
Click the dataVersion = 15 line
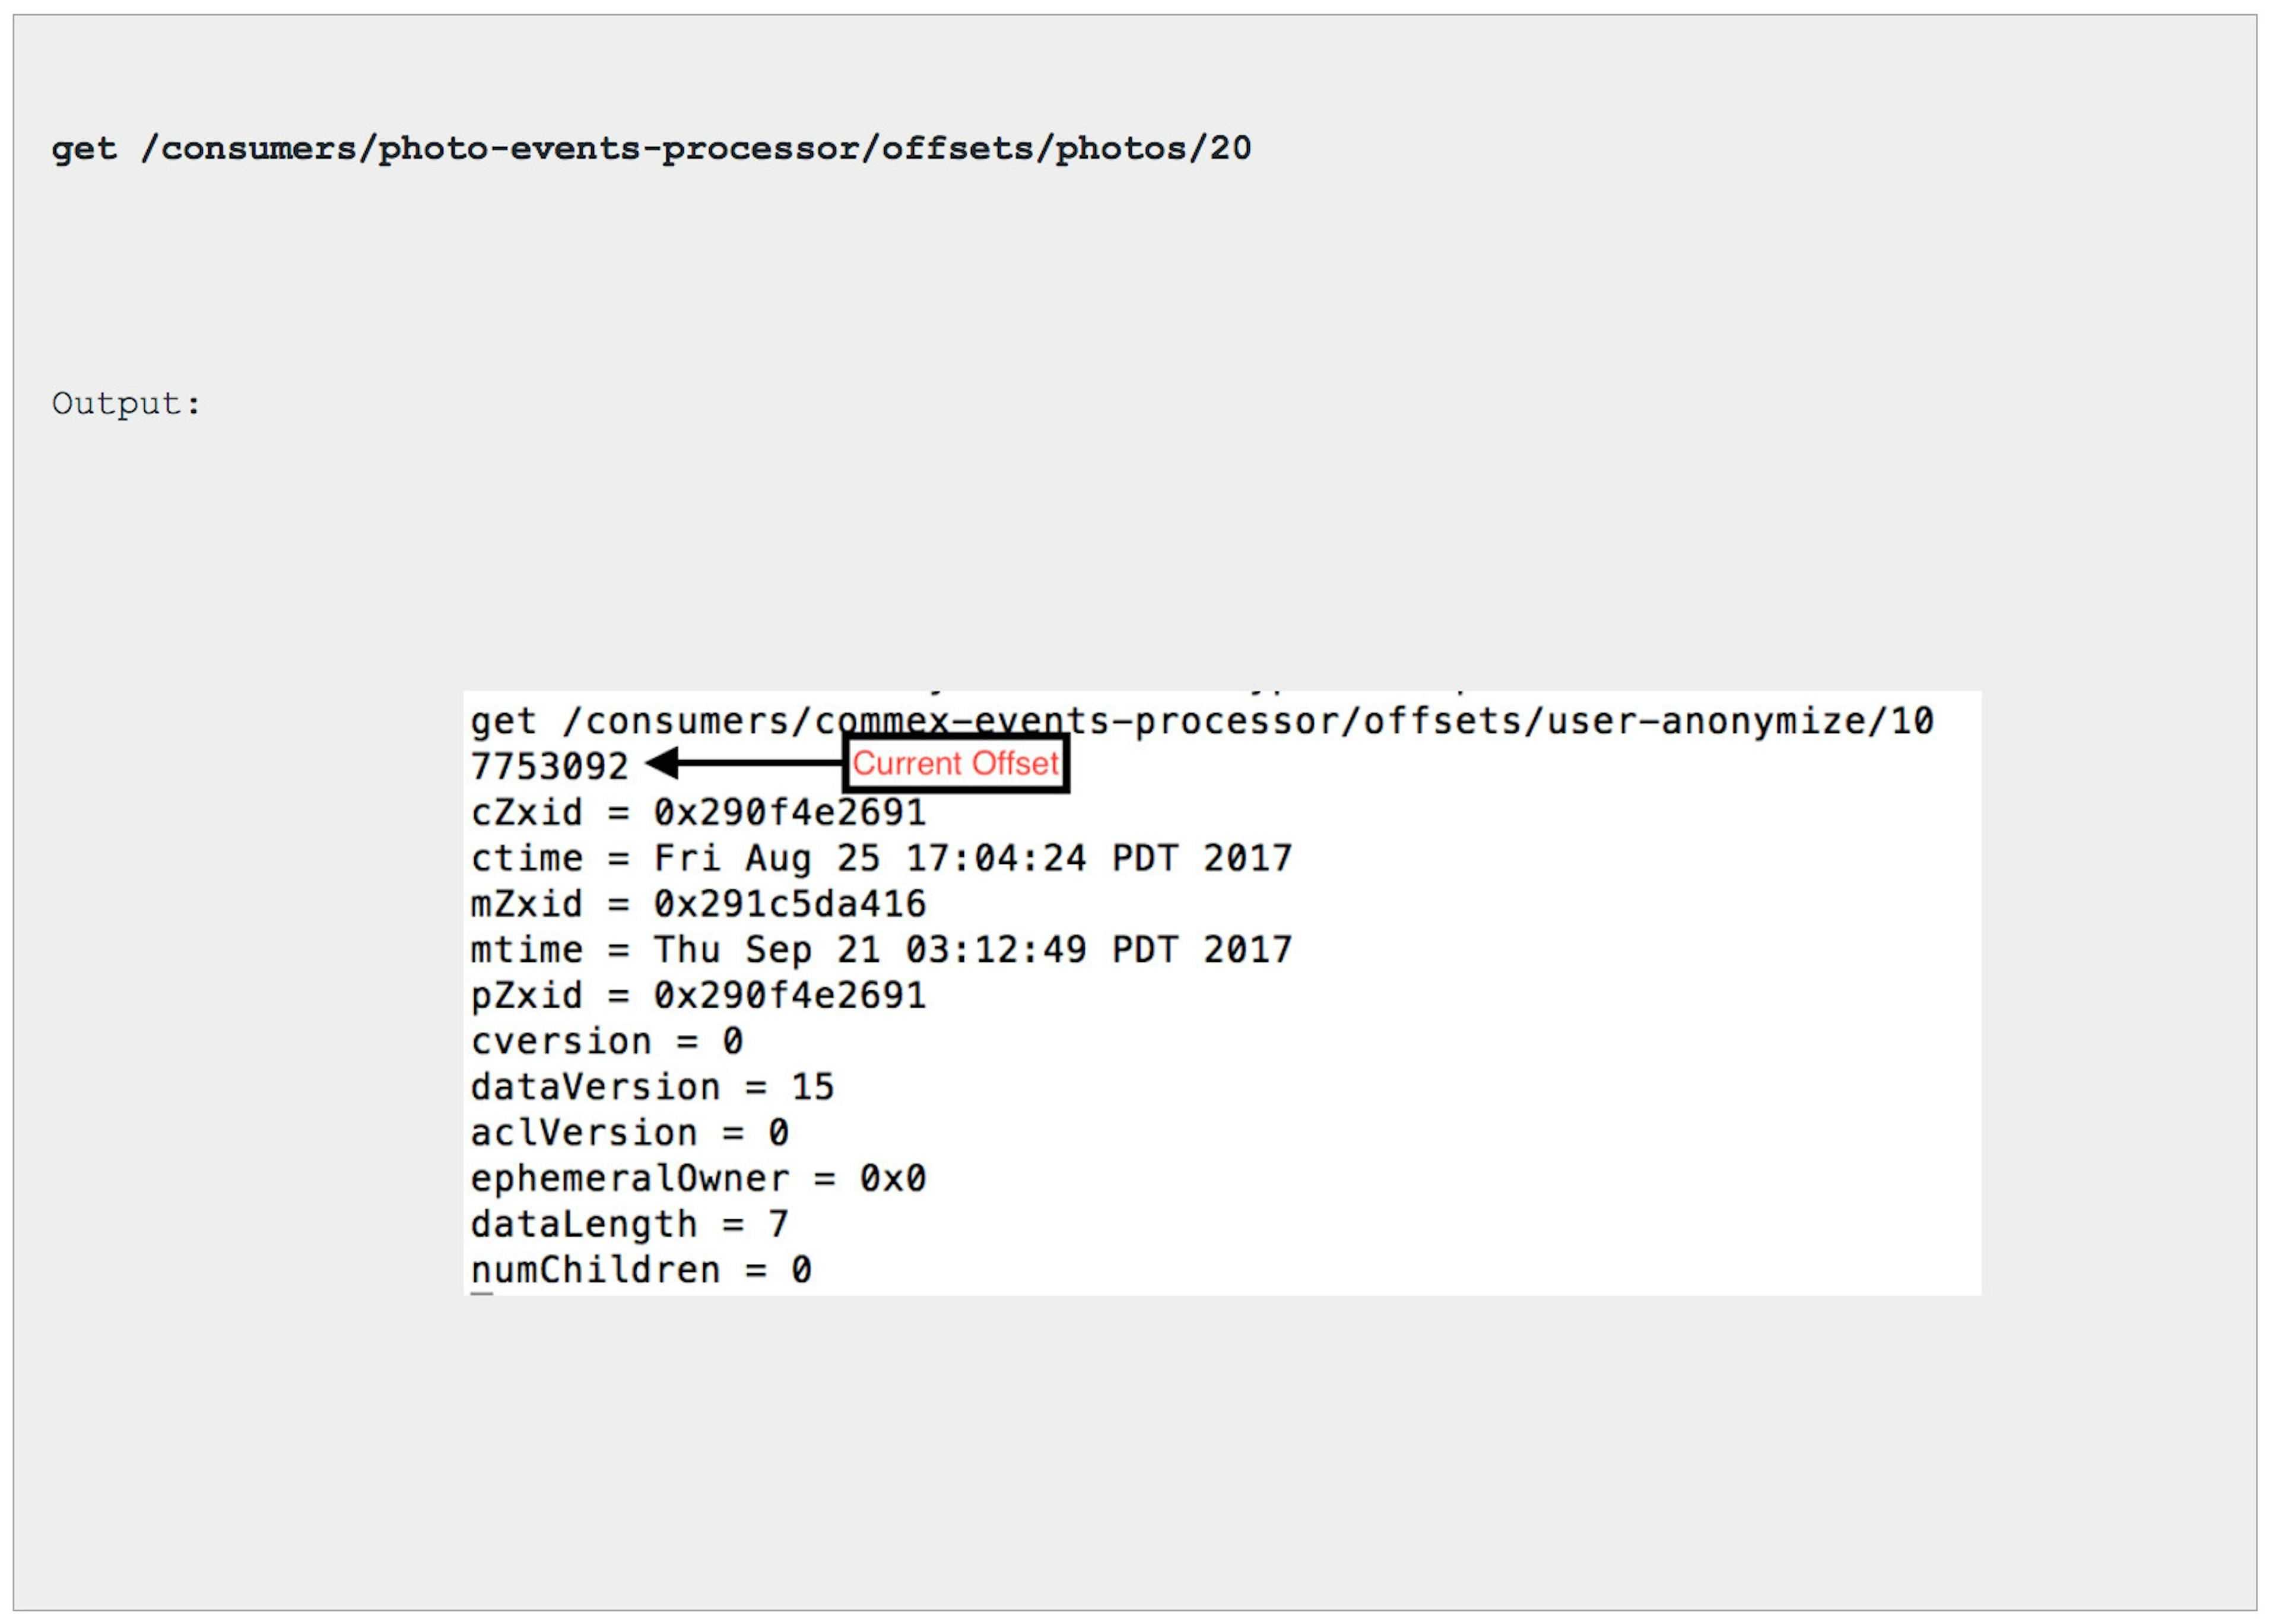tap(652, 1088)
